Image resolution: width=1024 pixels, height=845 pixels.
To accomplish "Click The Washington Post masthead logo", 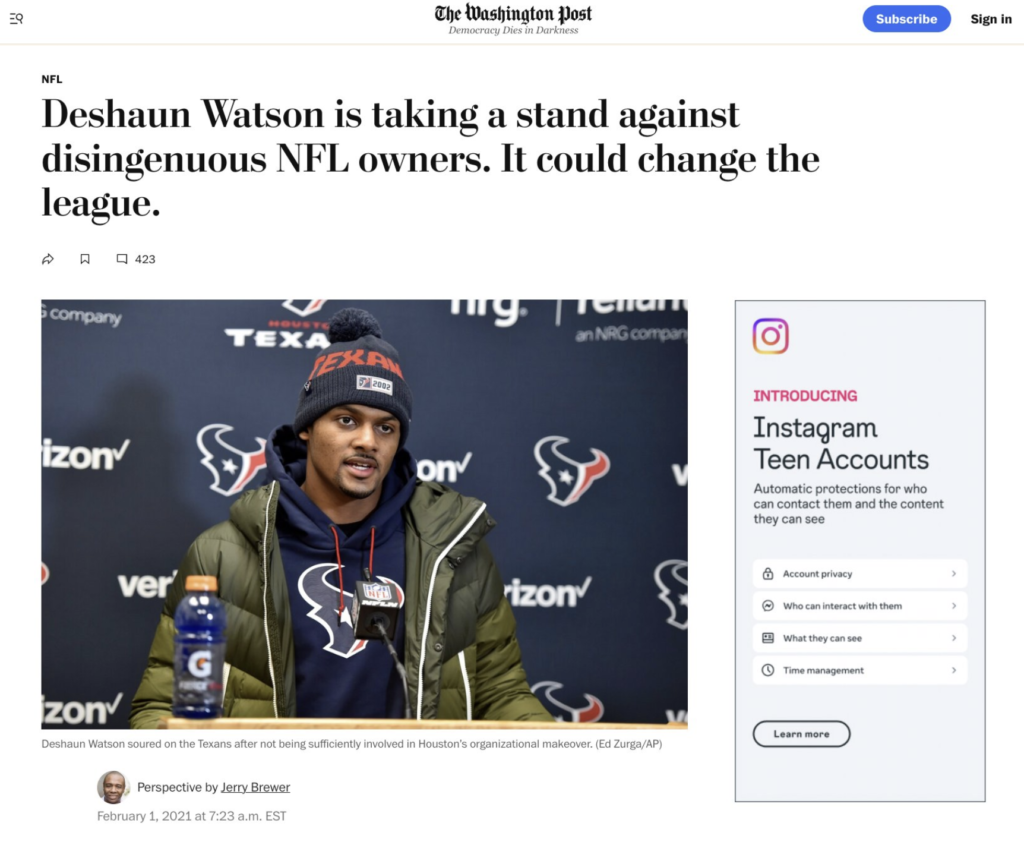I will pos(513,18).
